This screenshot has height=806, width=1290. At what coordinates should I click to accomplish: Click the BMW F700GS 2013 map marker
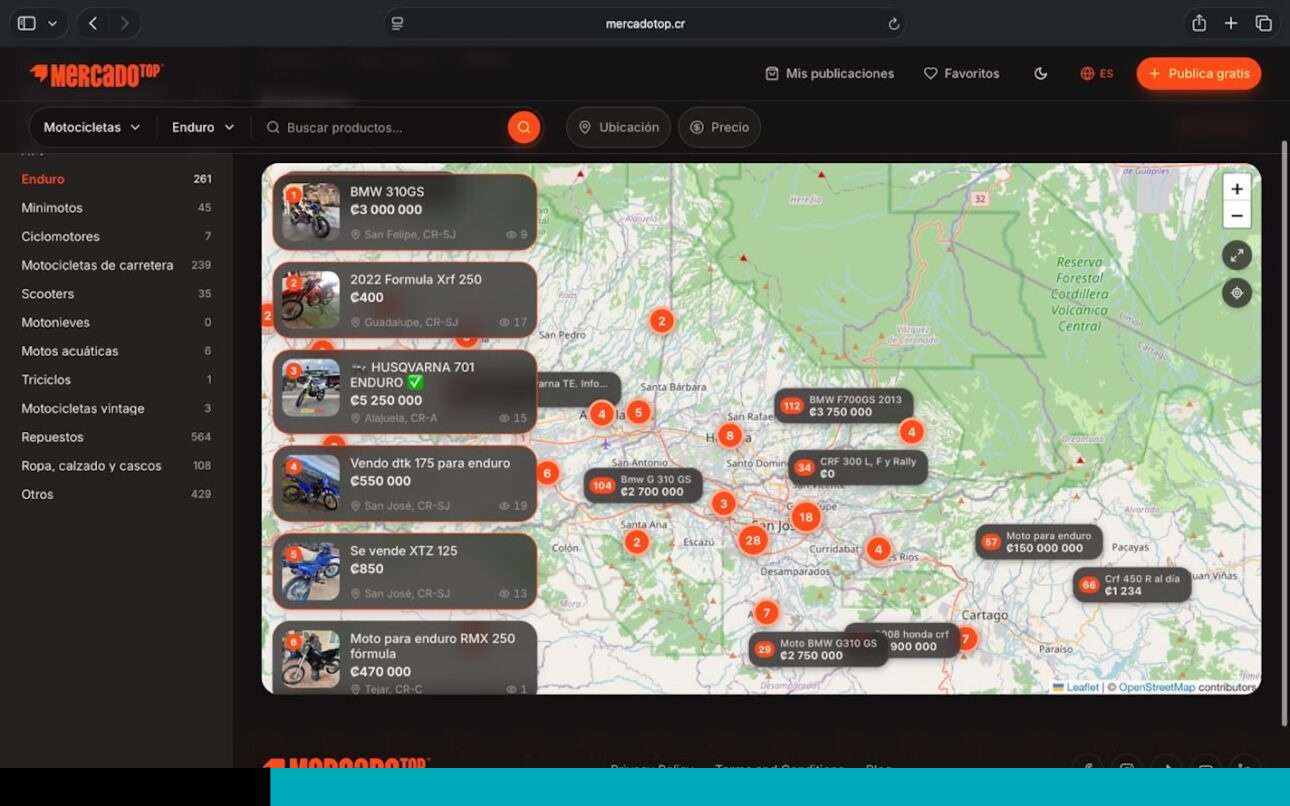pyautogui.click(x=844, y=405)
